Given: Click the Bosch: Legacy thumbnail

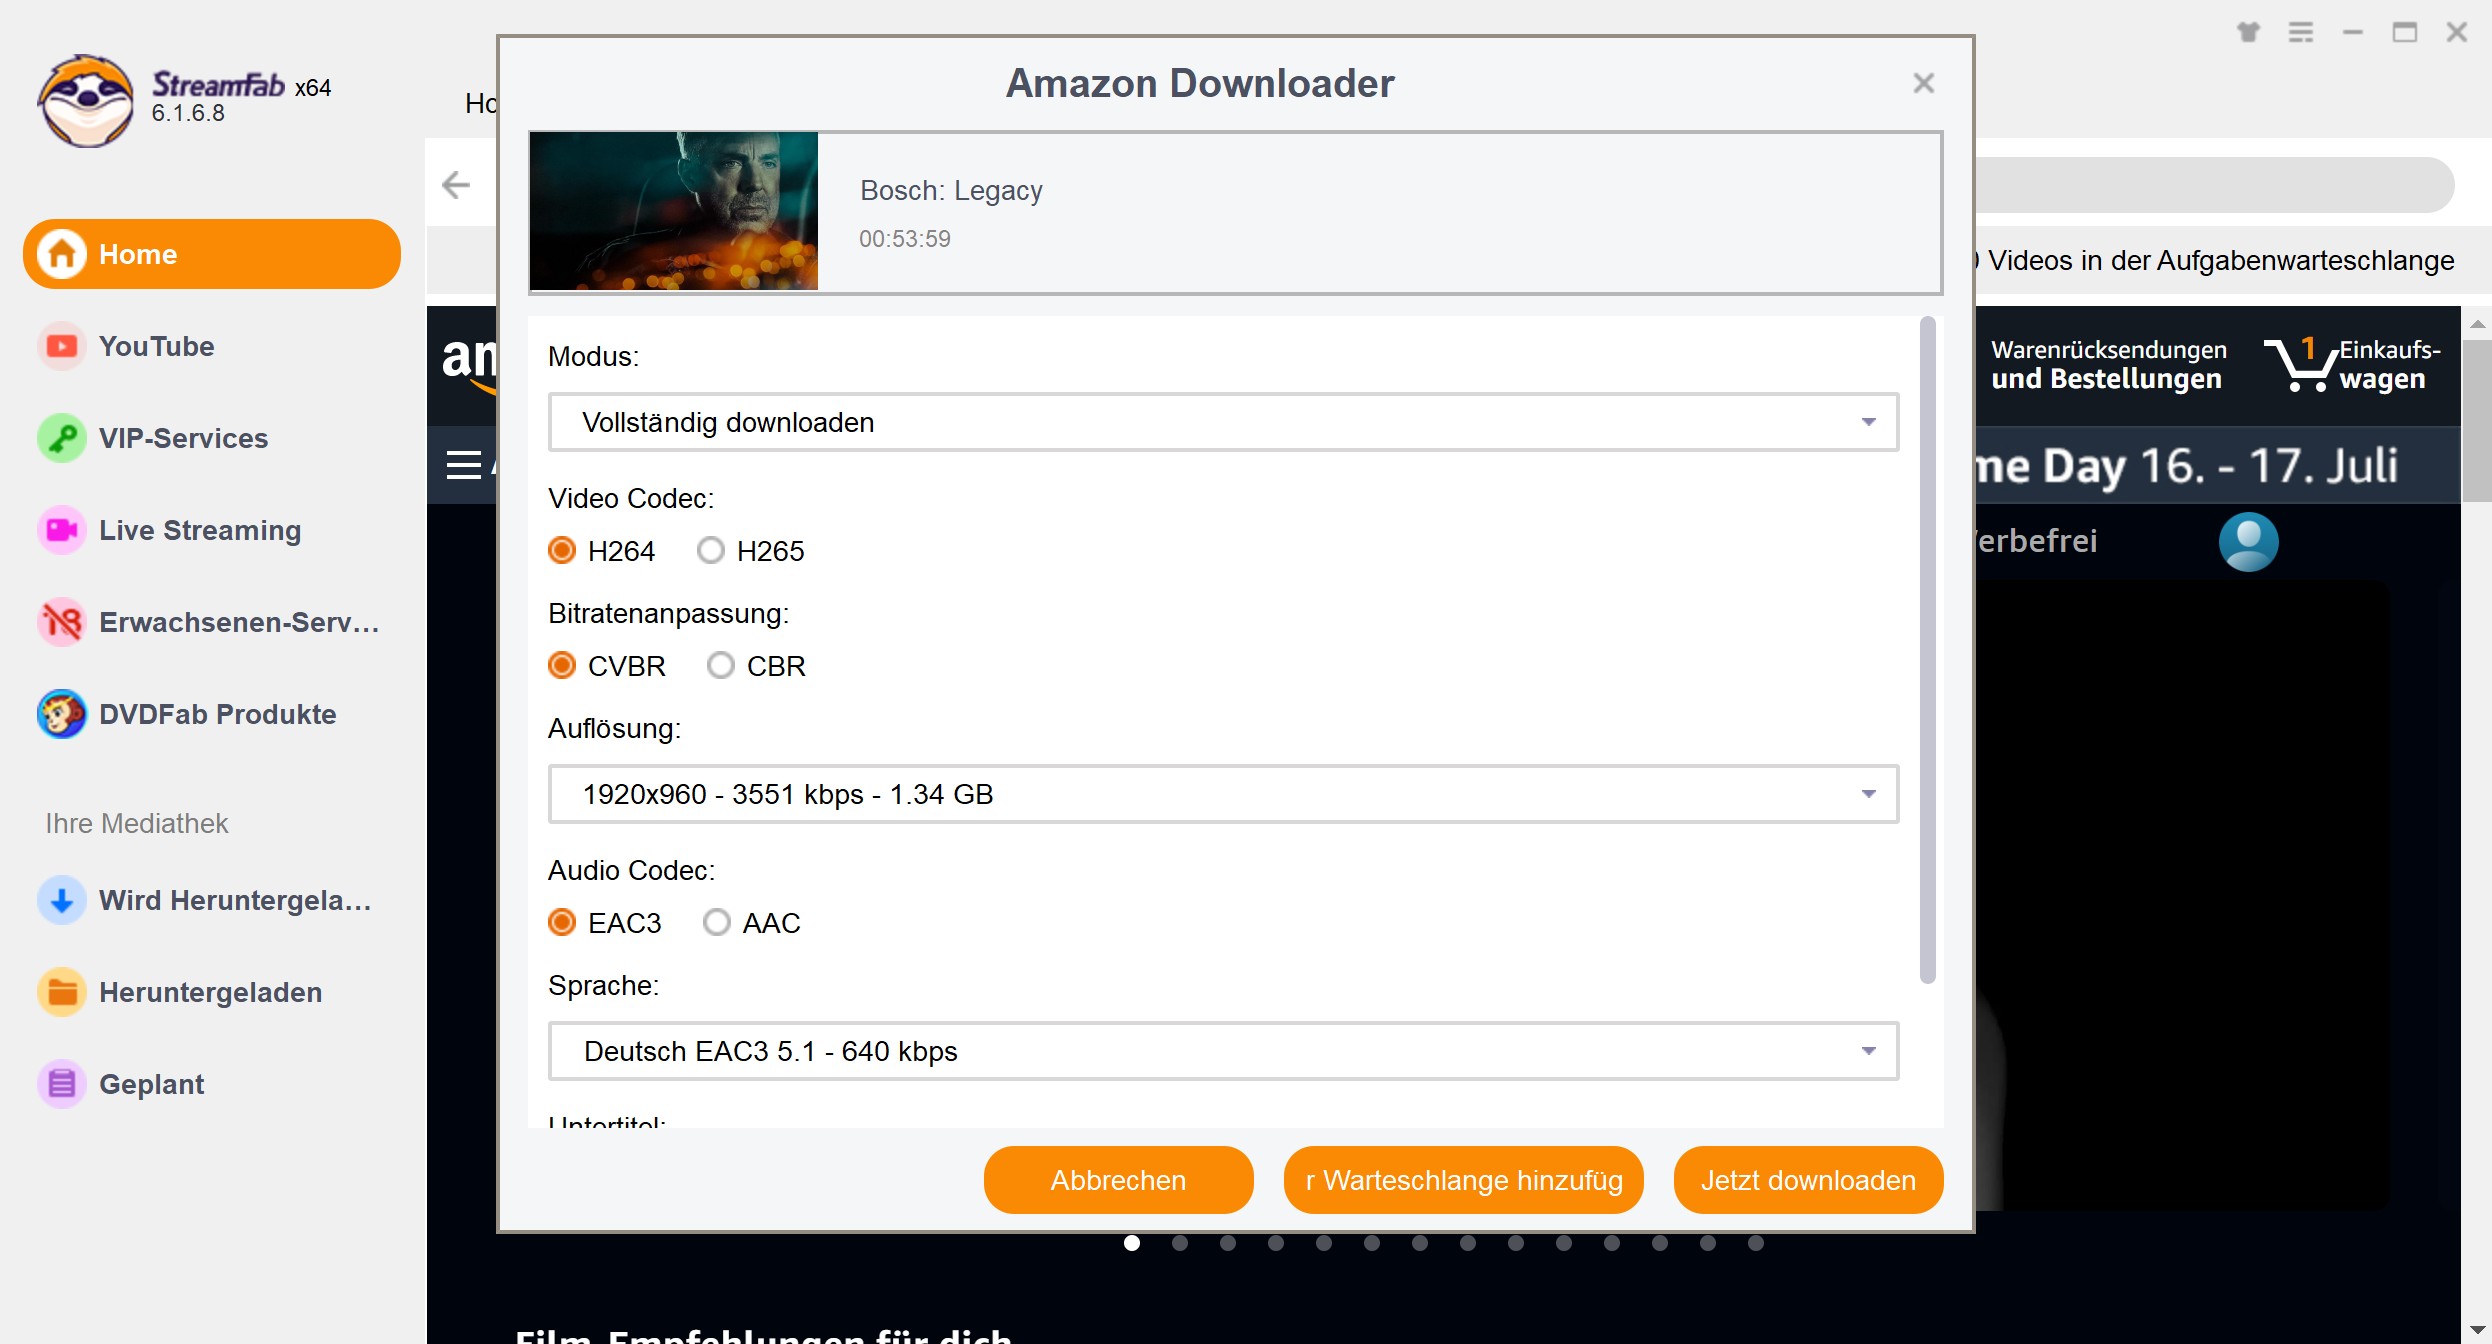Looking at the screenshot, I should 674,211.
